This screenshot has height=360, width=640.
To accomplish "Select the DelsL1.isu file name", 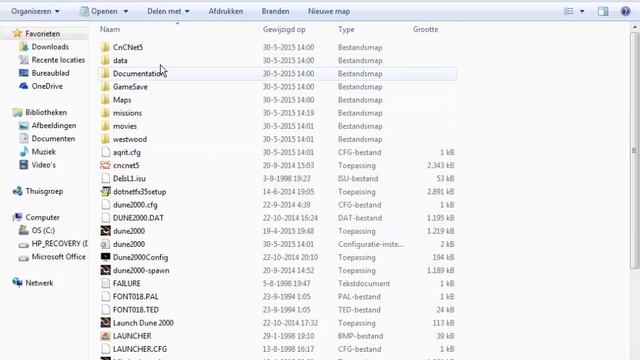I will (129, 178).
